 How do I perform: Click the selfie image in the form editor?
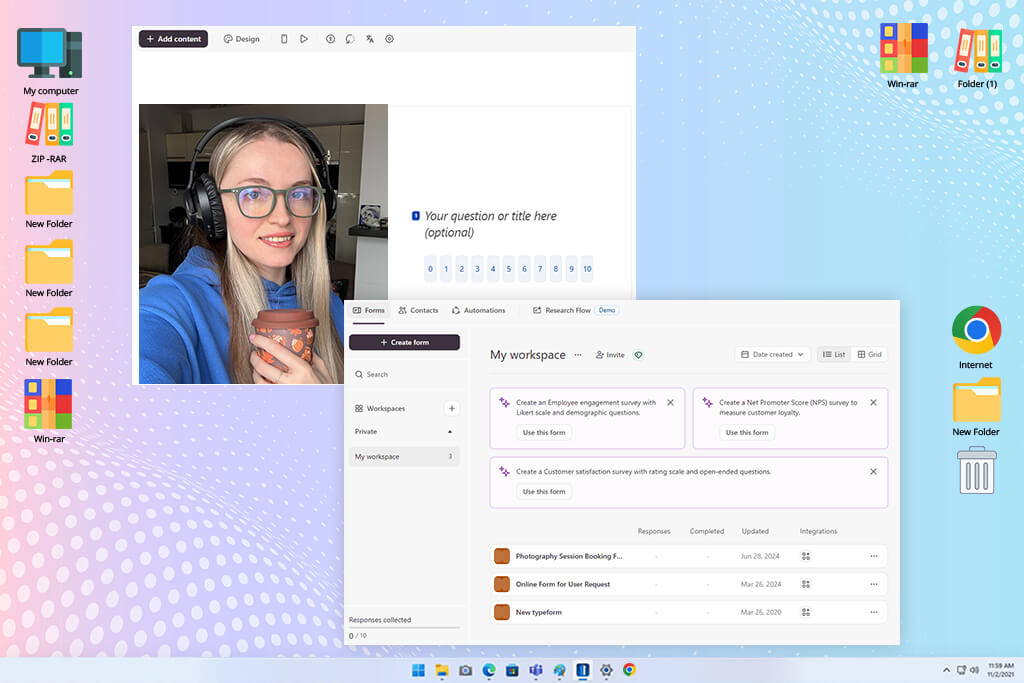pos(263,244)
